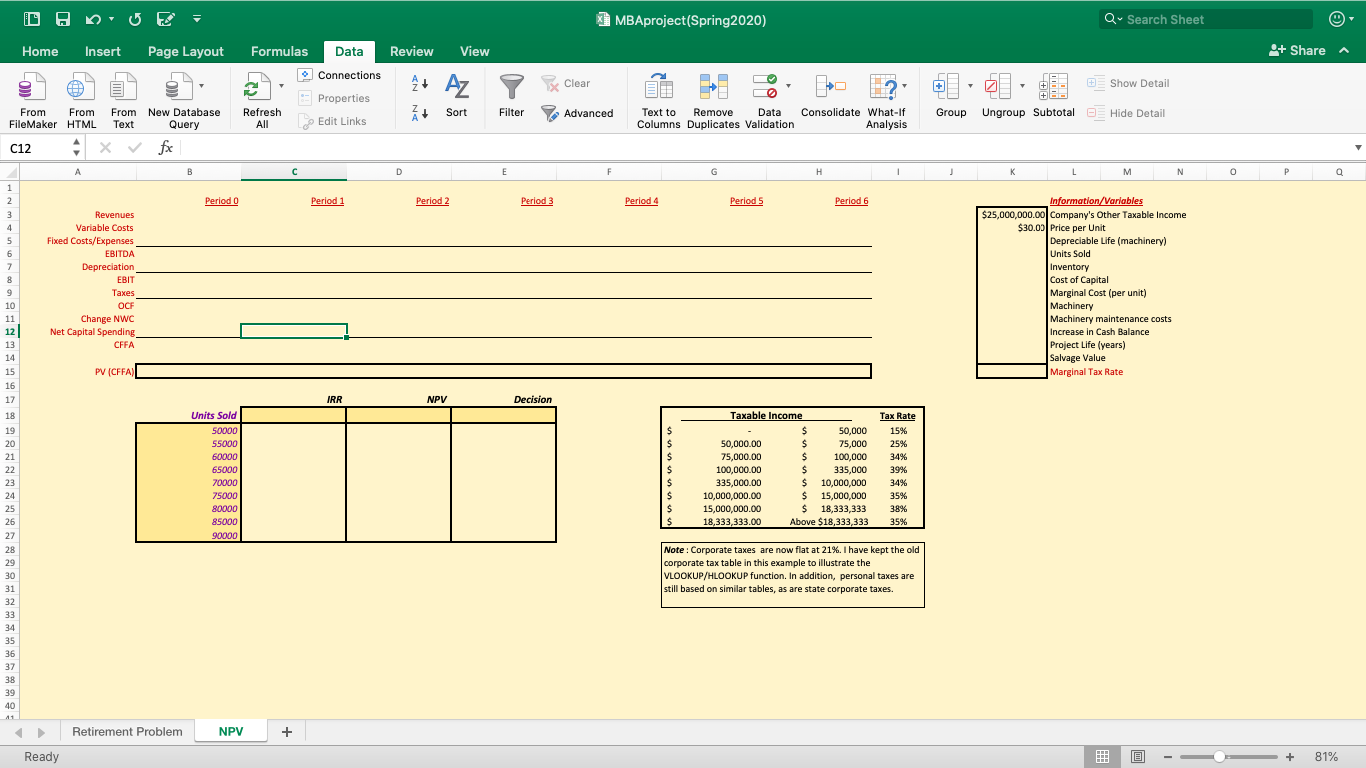1366x768 pixels.
Task: Click the New Database Query icon
Action: tap(177, 87)
